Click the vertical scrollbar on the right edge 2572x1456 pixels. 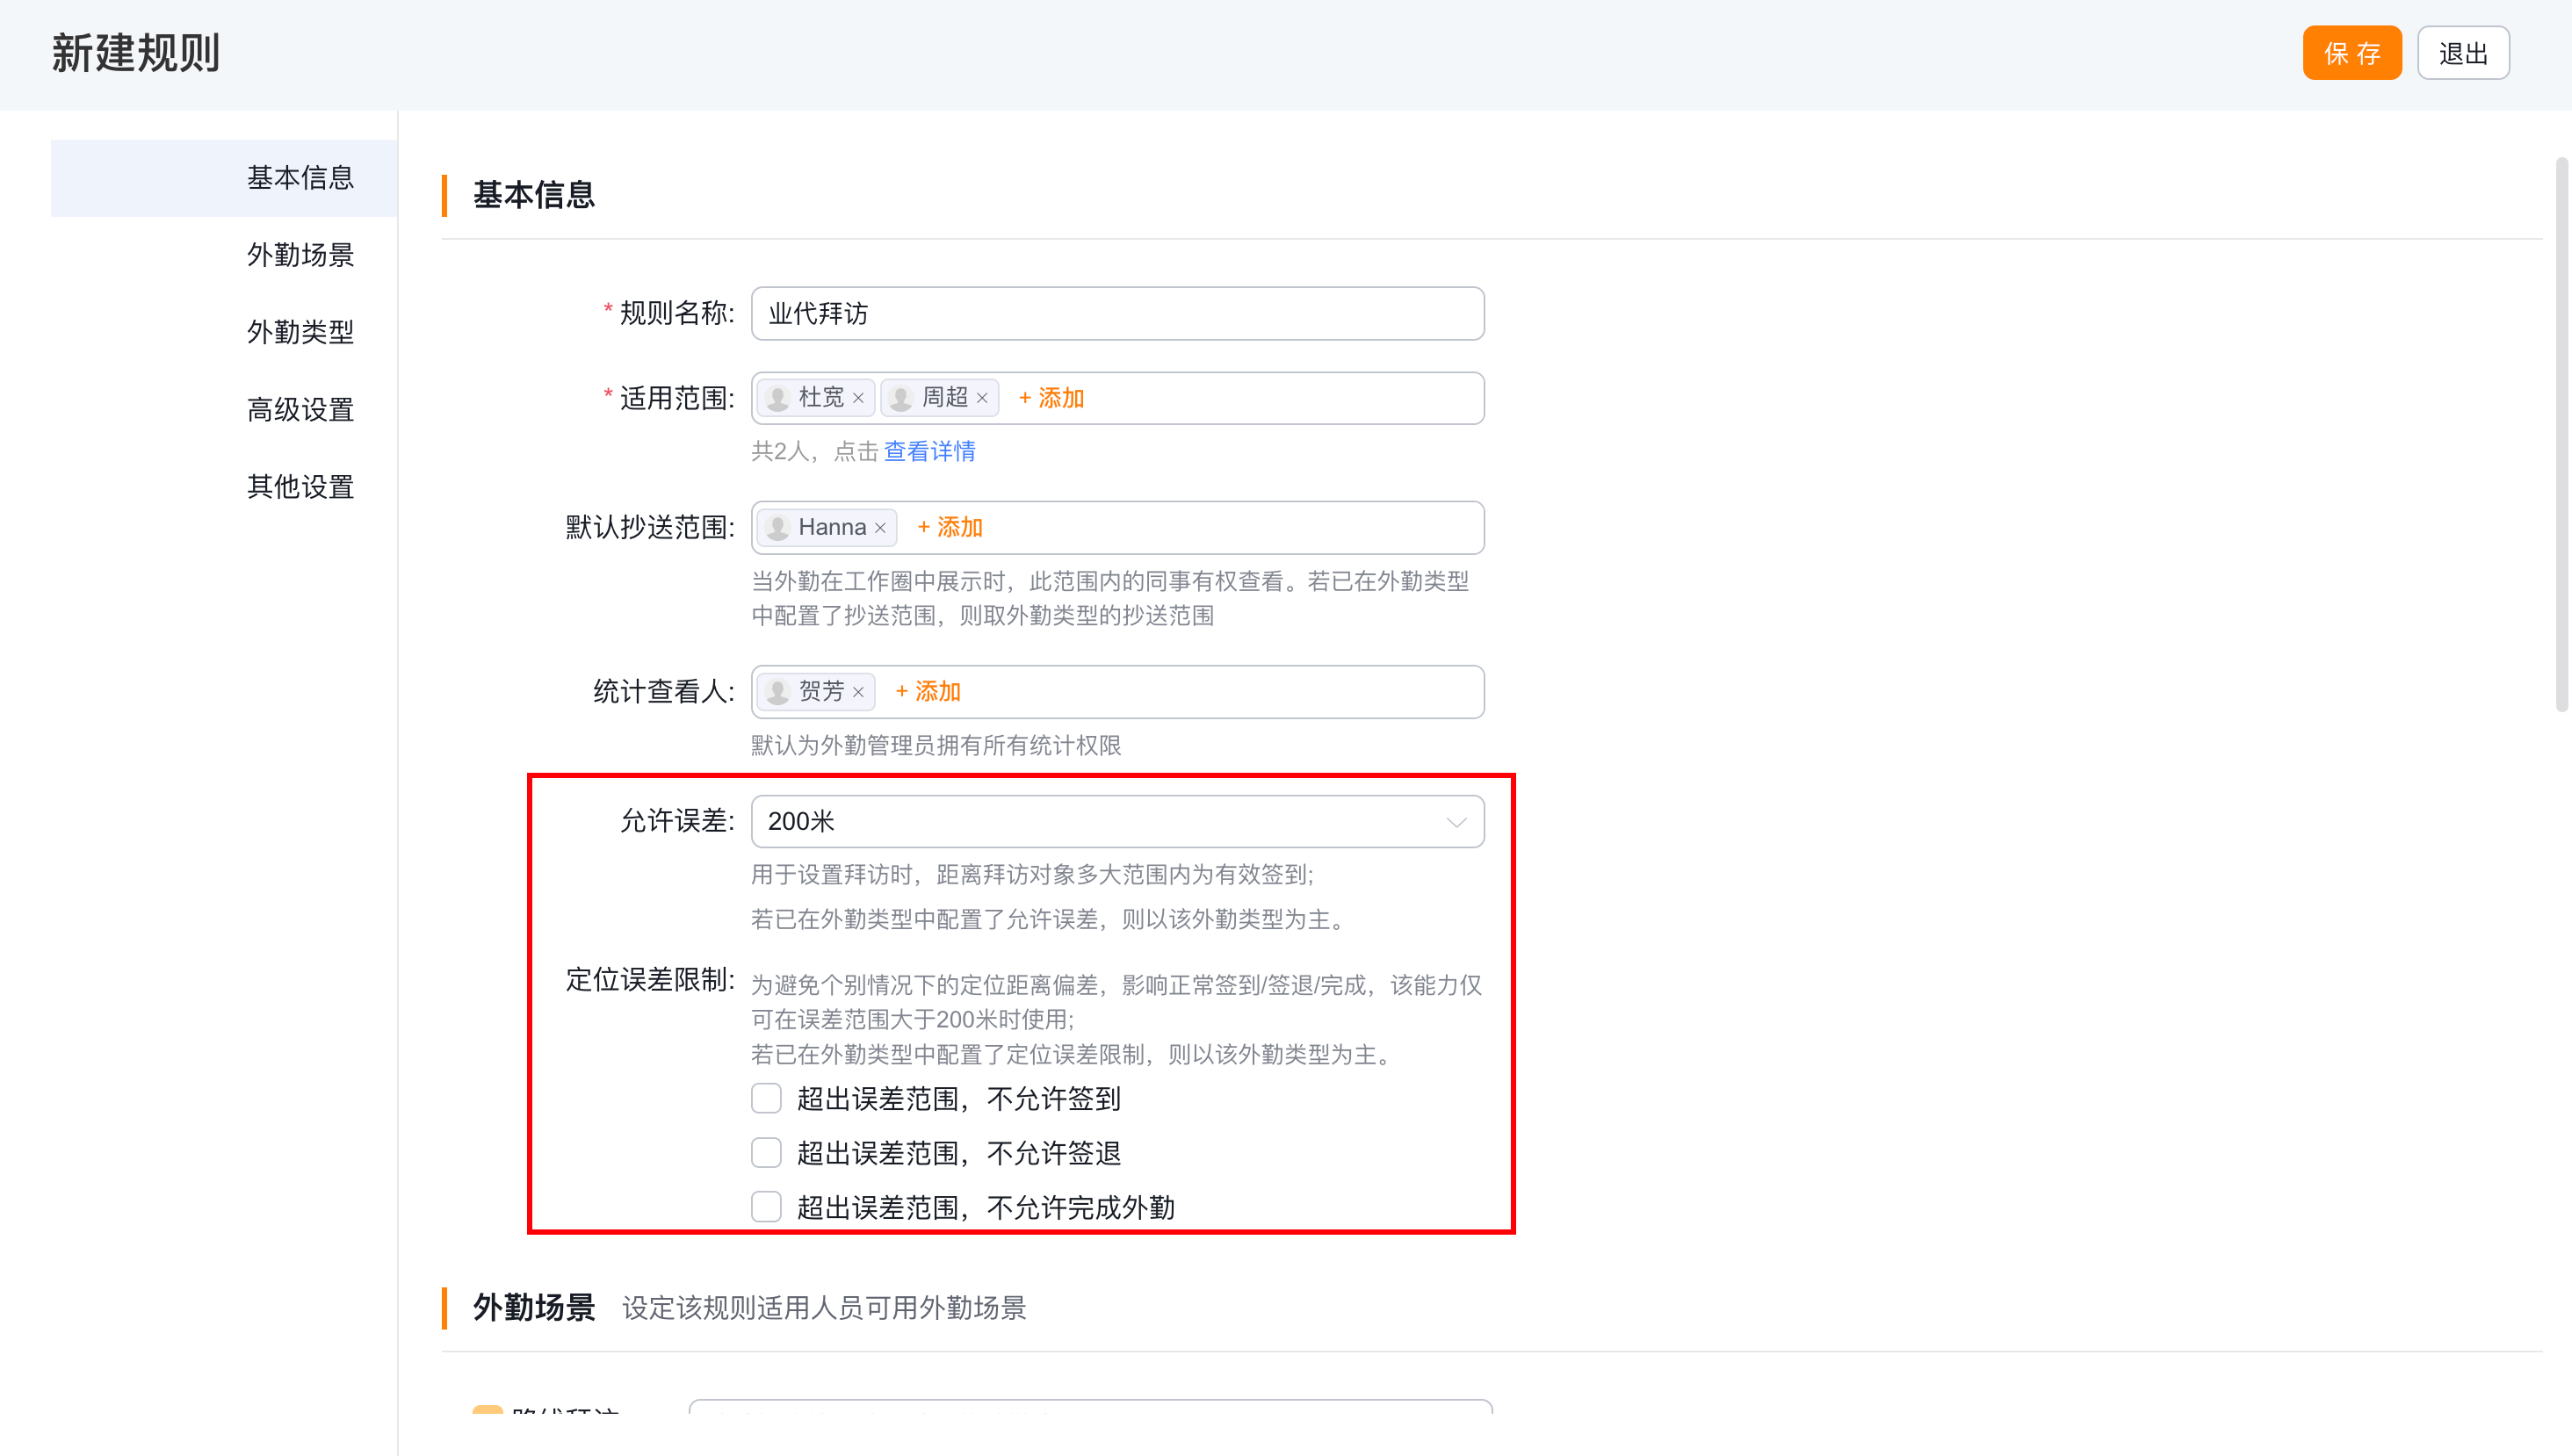pos(2561,435)
